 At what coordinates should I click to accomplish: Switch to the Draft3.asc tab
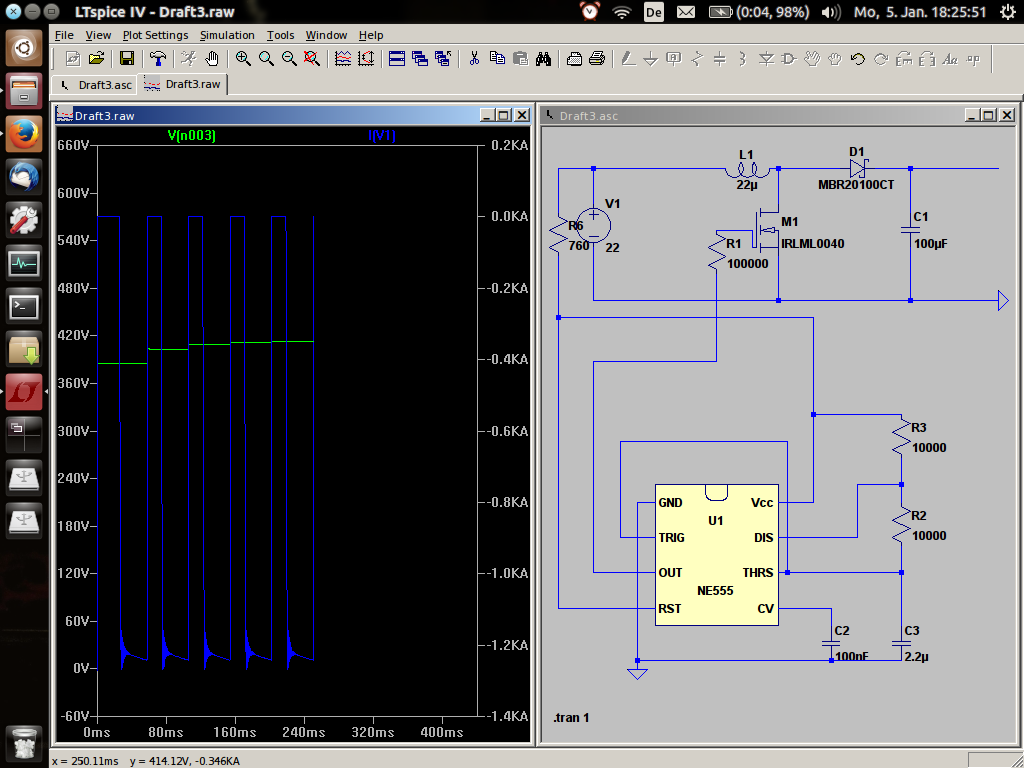click(95, 85)
